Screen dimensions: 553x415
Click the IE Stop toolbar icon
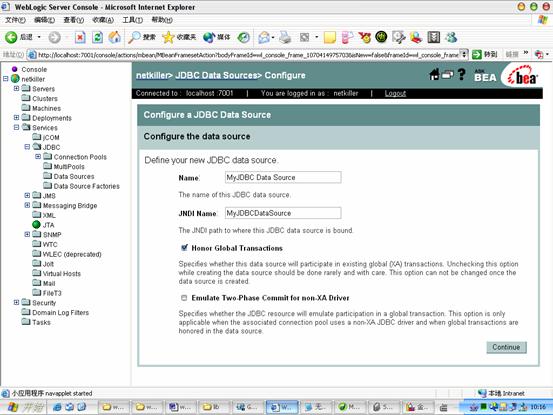80,37
